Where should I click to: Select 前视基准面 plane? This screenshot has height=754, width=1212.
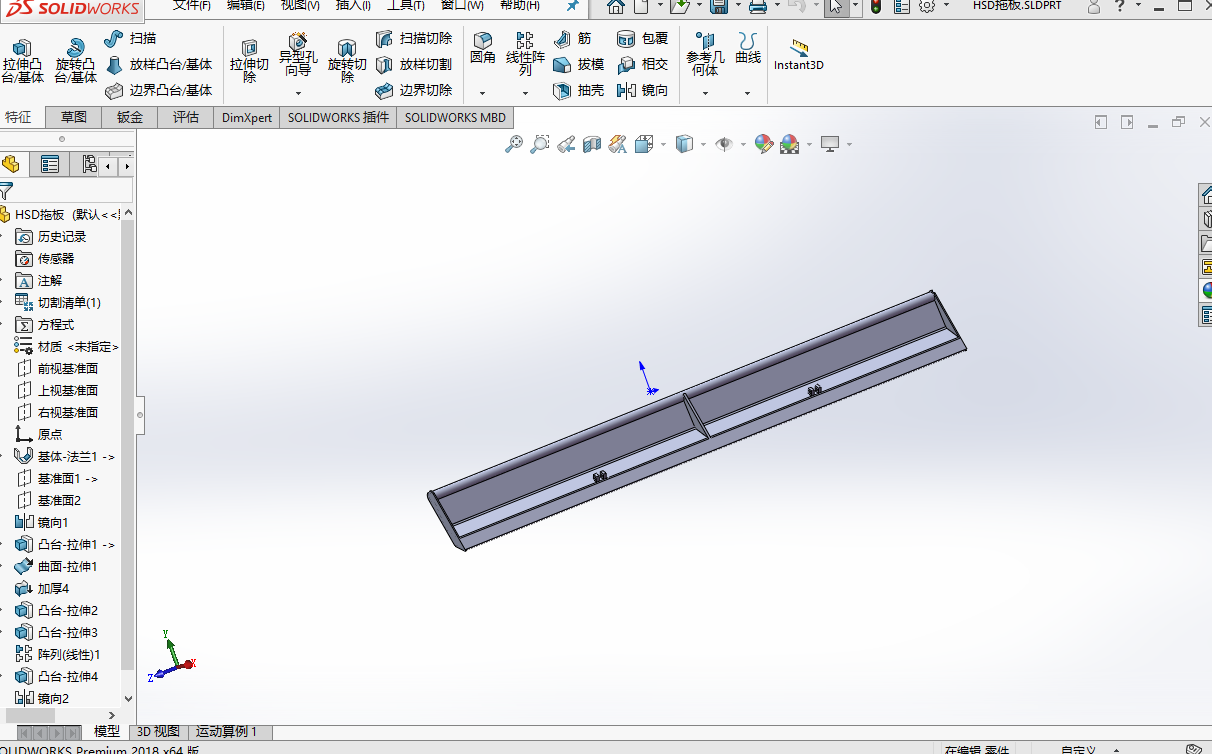[58, 369]
